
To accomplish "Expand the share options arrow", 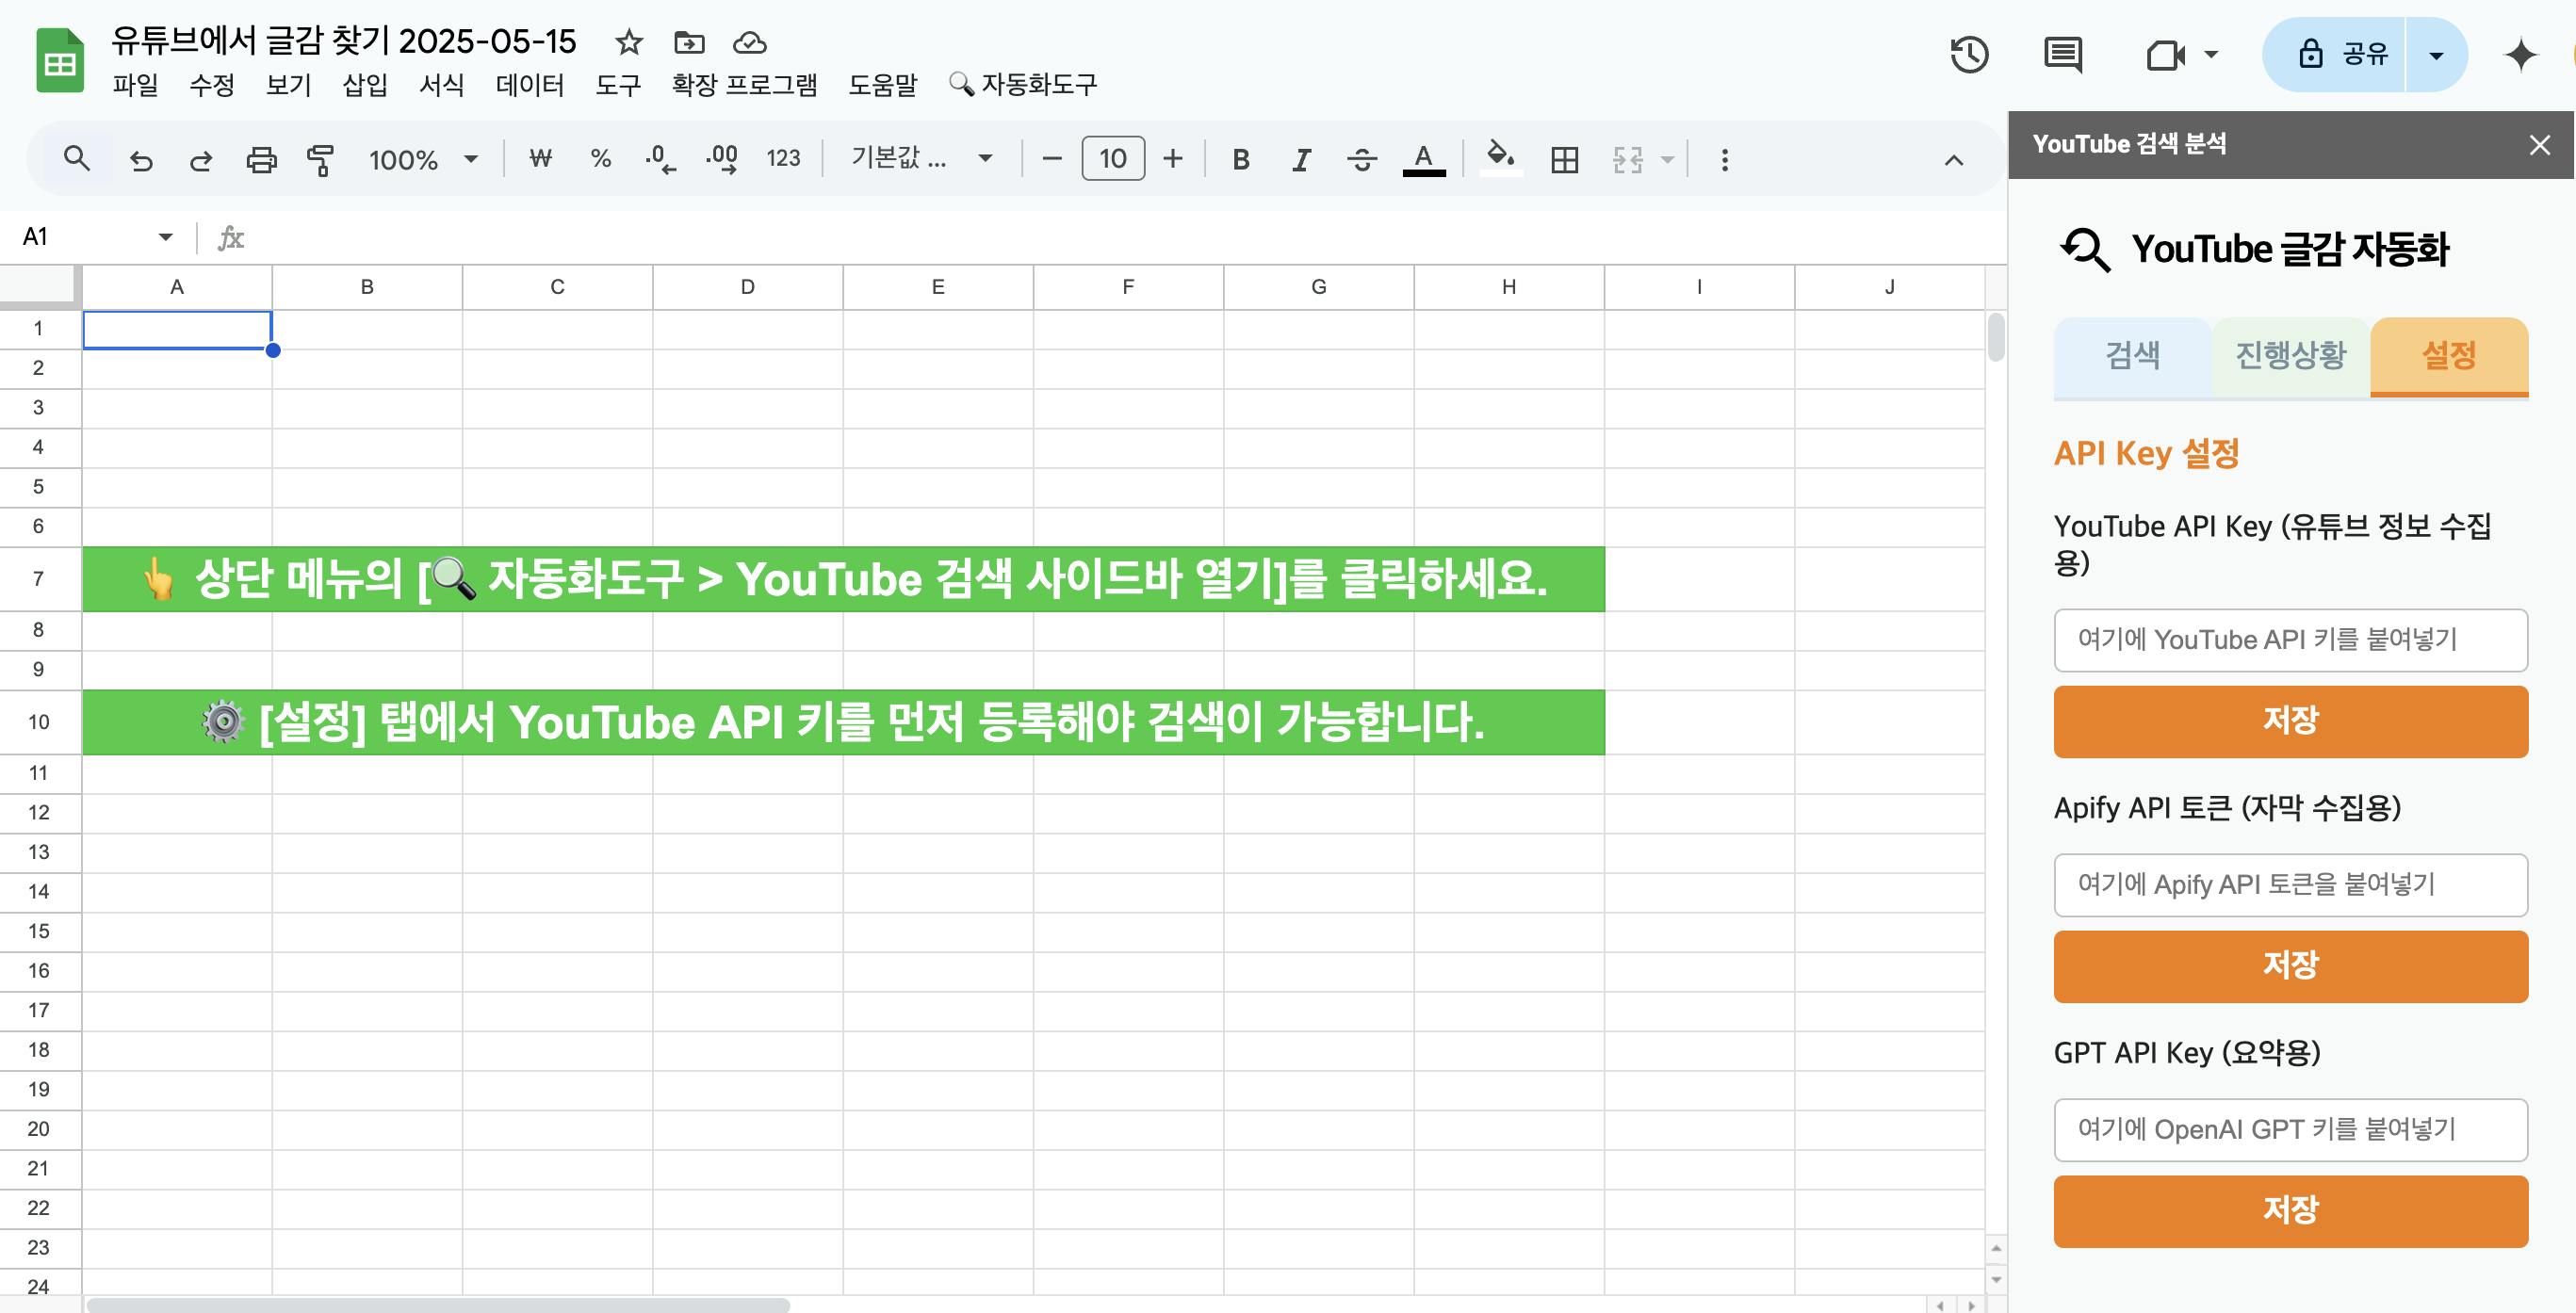I will [x=2437, y=55].
